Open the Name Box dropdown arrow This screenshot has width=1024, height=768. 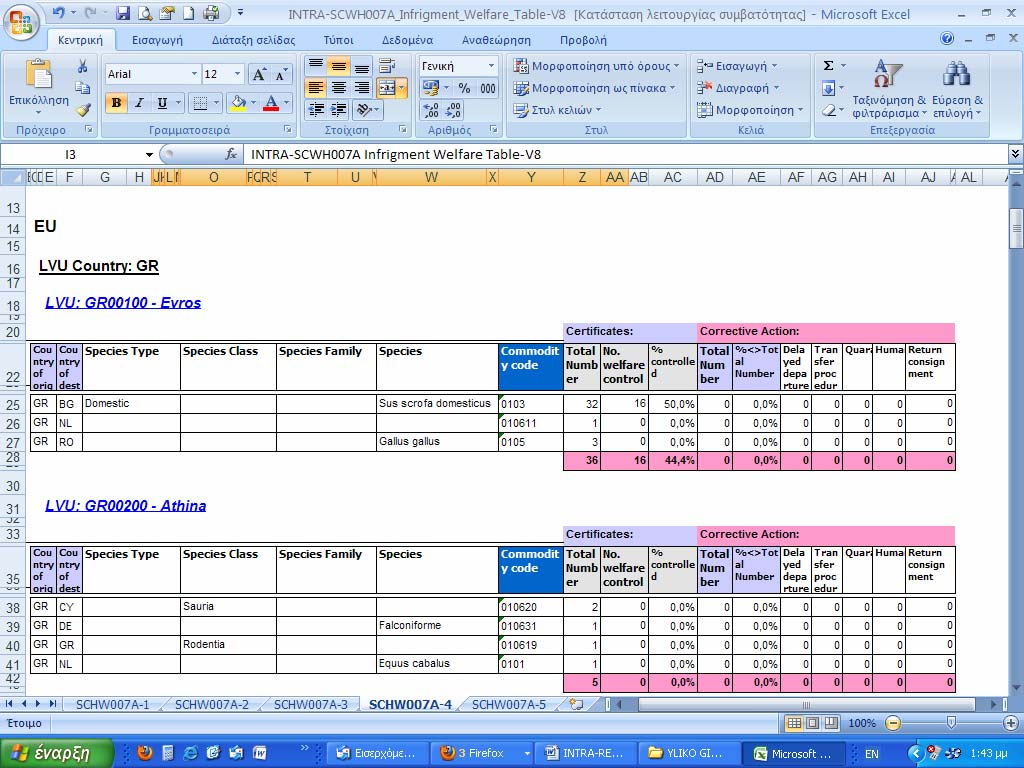149,155
